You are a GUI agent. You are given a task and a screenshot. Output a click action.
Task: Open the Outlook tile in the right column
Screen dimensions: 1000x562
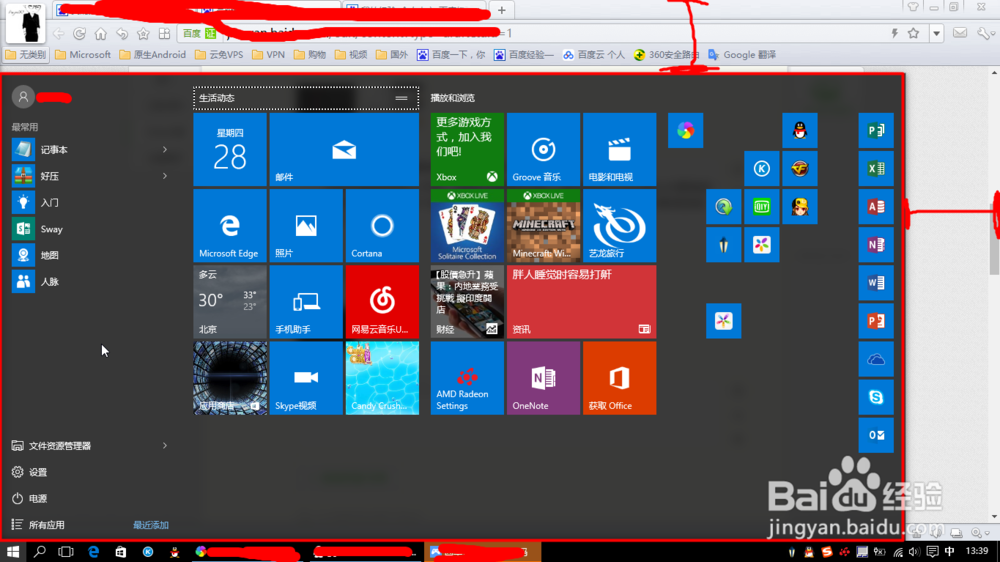[x=876, y=435]
